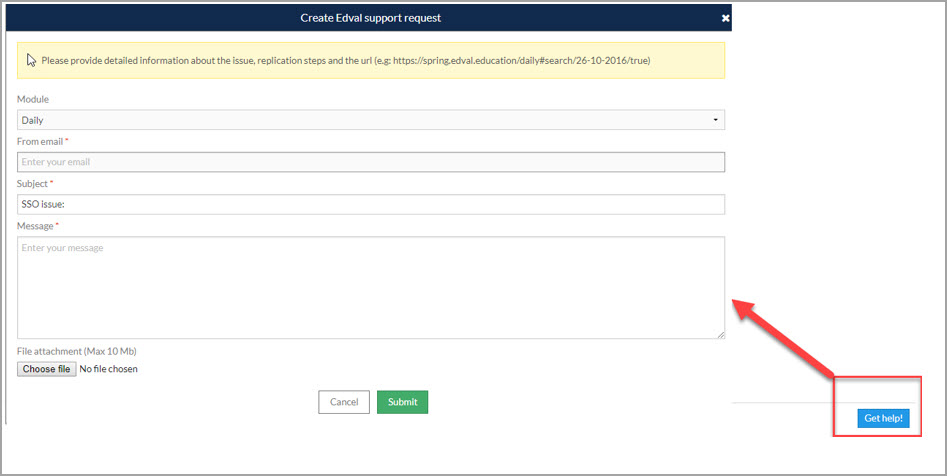Submit the support request form

tap(402, 402)
